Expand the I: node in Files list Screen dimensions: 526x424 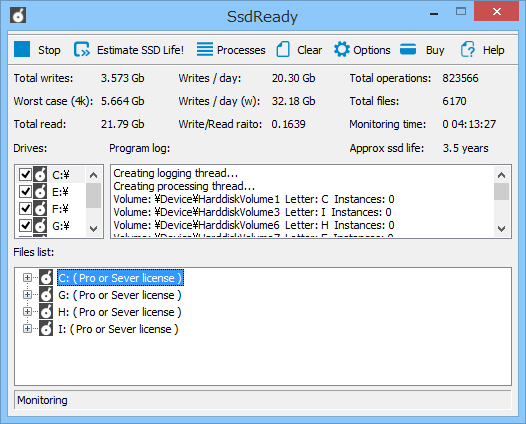[x=27, y=329]
